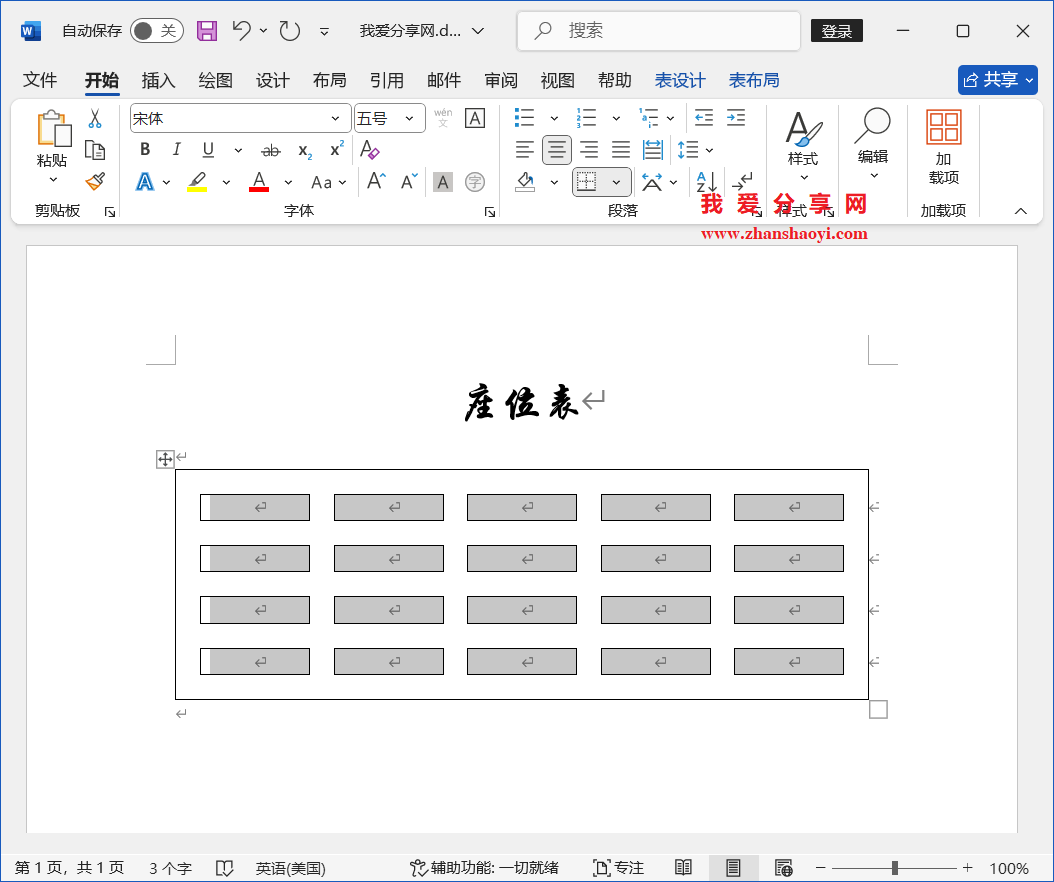Toggle italic formatting

coord(177,150)
